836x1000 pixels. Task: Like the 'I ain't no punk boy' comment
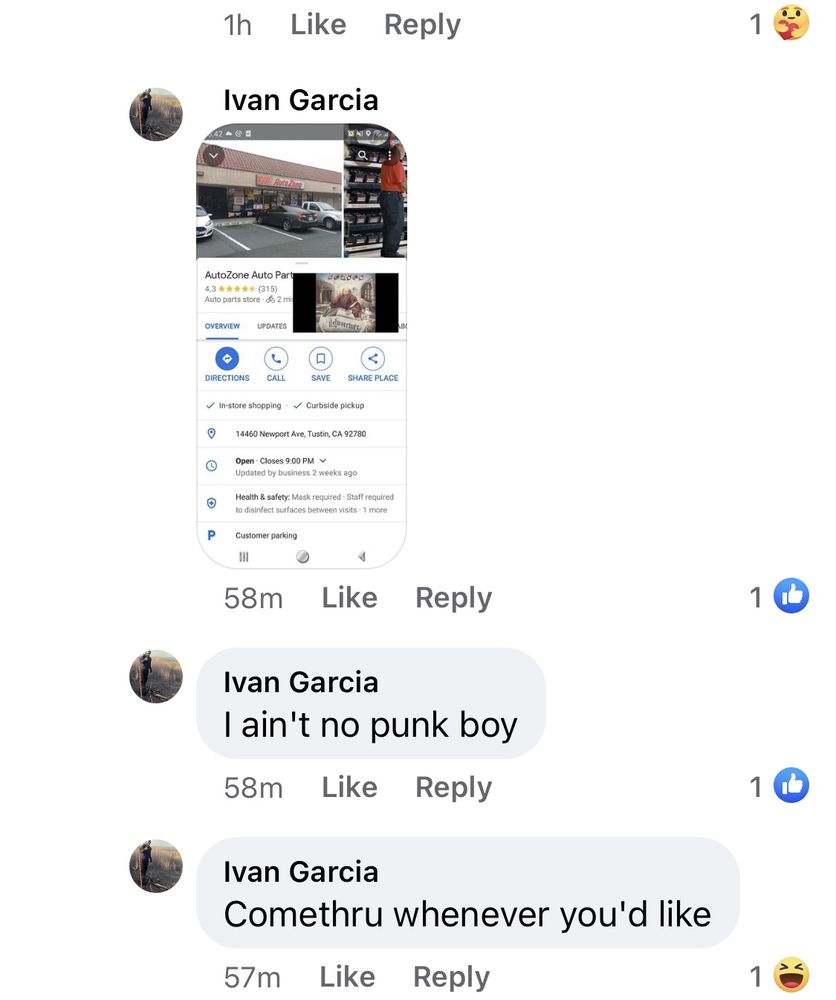coord(349,787)
